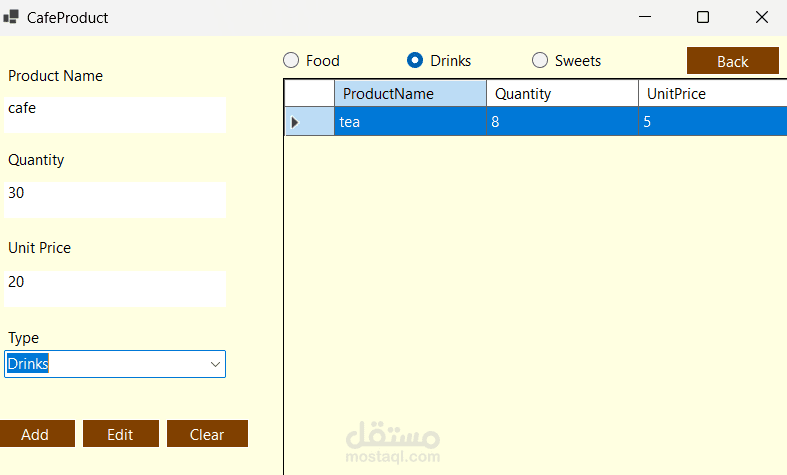This screenshot has height=475, width=787.
Task: Click the row selector arrow for tea row
Action: click(309, 122)
